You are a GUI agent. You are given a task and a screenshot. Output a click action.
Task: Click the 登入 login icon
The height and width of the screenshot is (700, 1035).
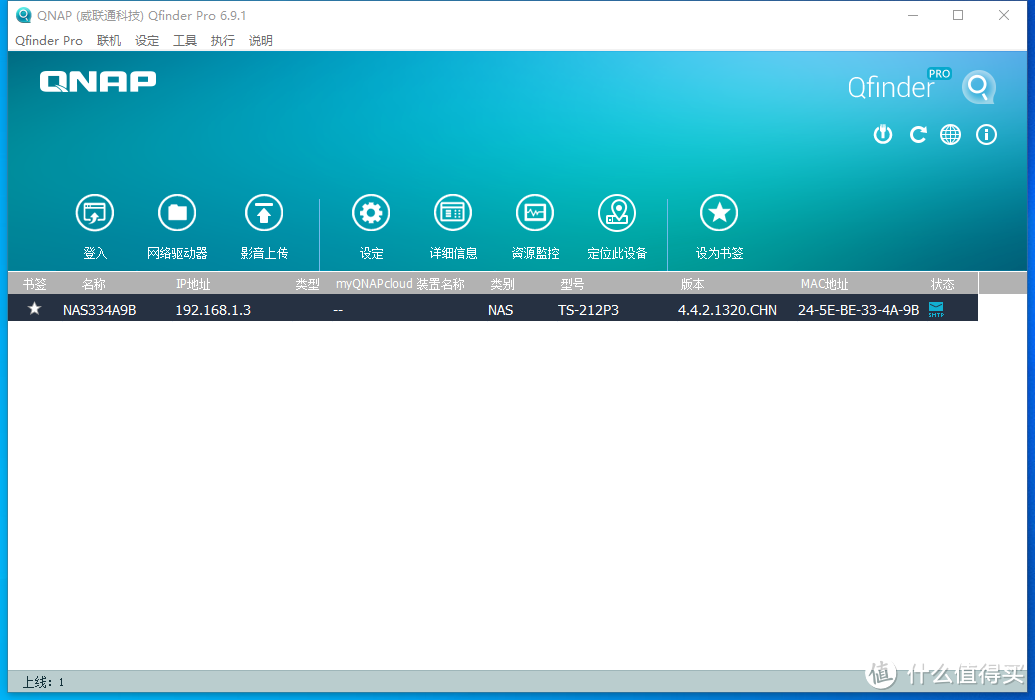point(95,213)
